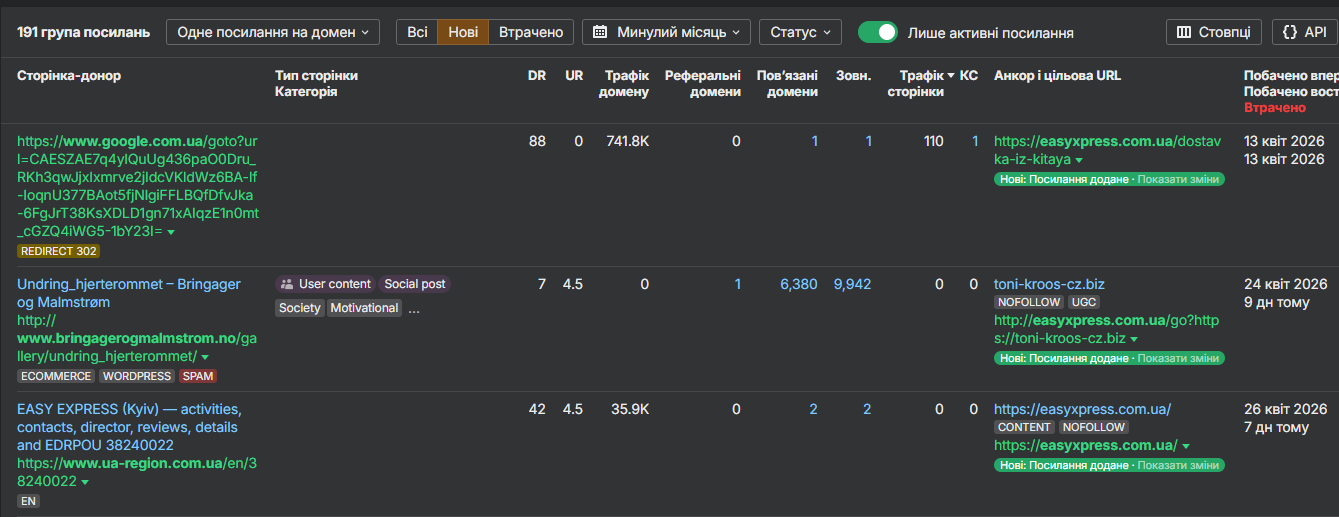Viewport: 1339px width, 517px height.
Task: Expand the Статус filter dropdown
Action: pyautogui.click(x=800, y=32)
